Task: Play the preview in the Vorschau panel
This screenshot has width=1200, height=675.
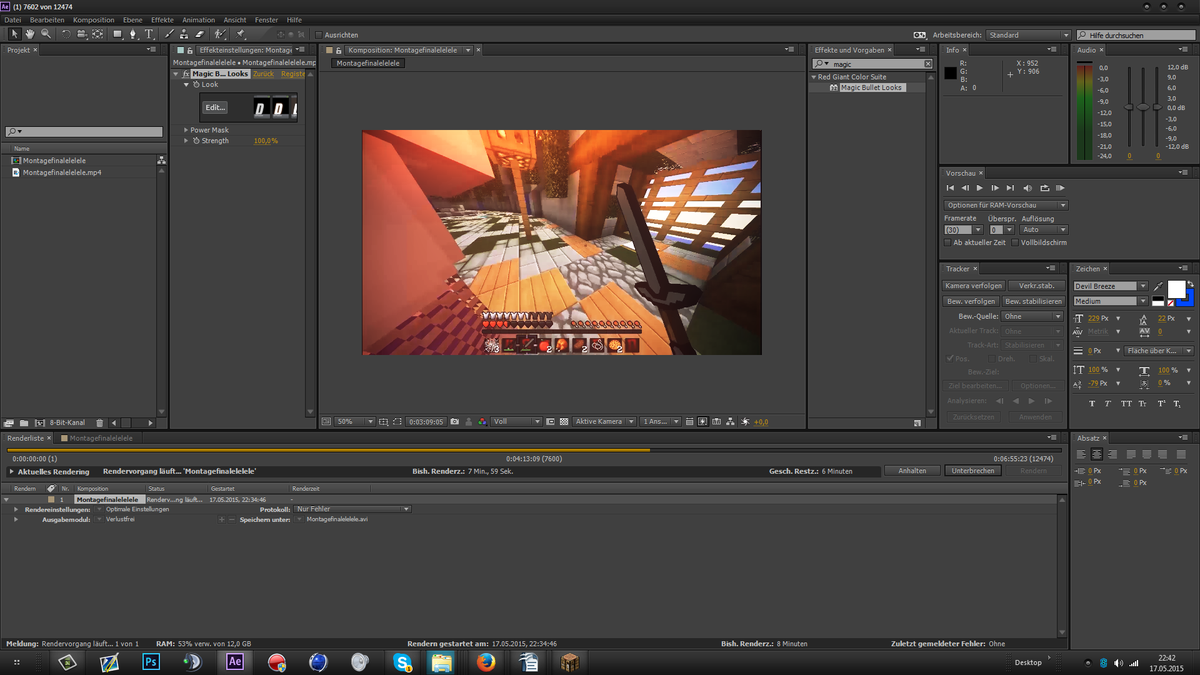Action: (979, 188)
